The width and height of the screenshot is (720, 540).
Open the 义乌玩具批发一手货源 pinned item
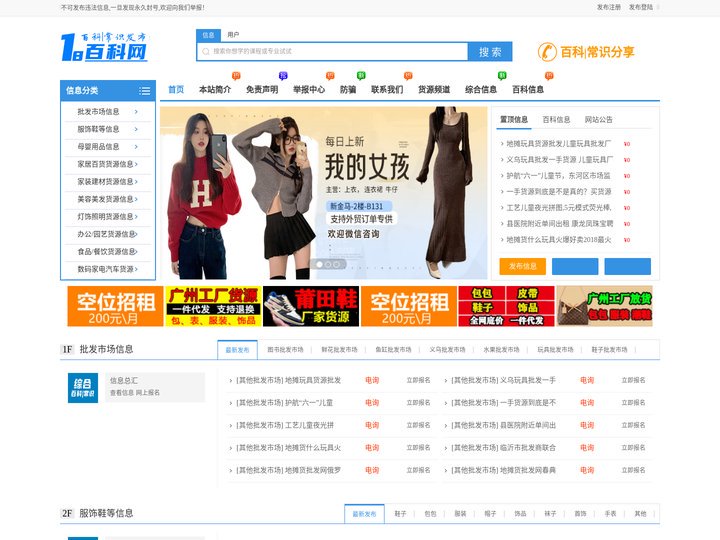click(x=559, y=160)
